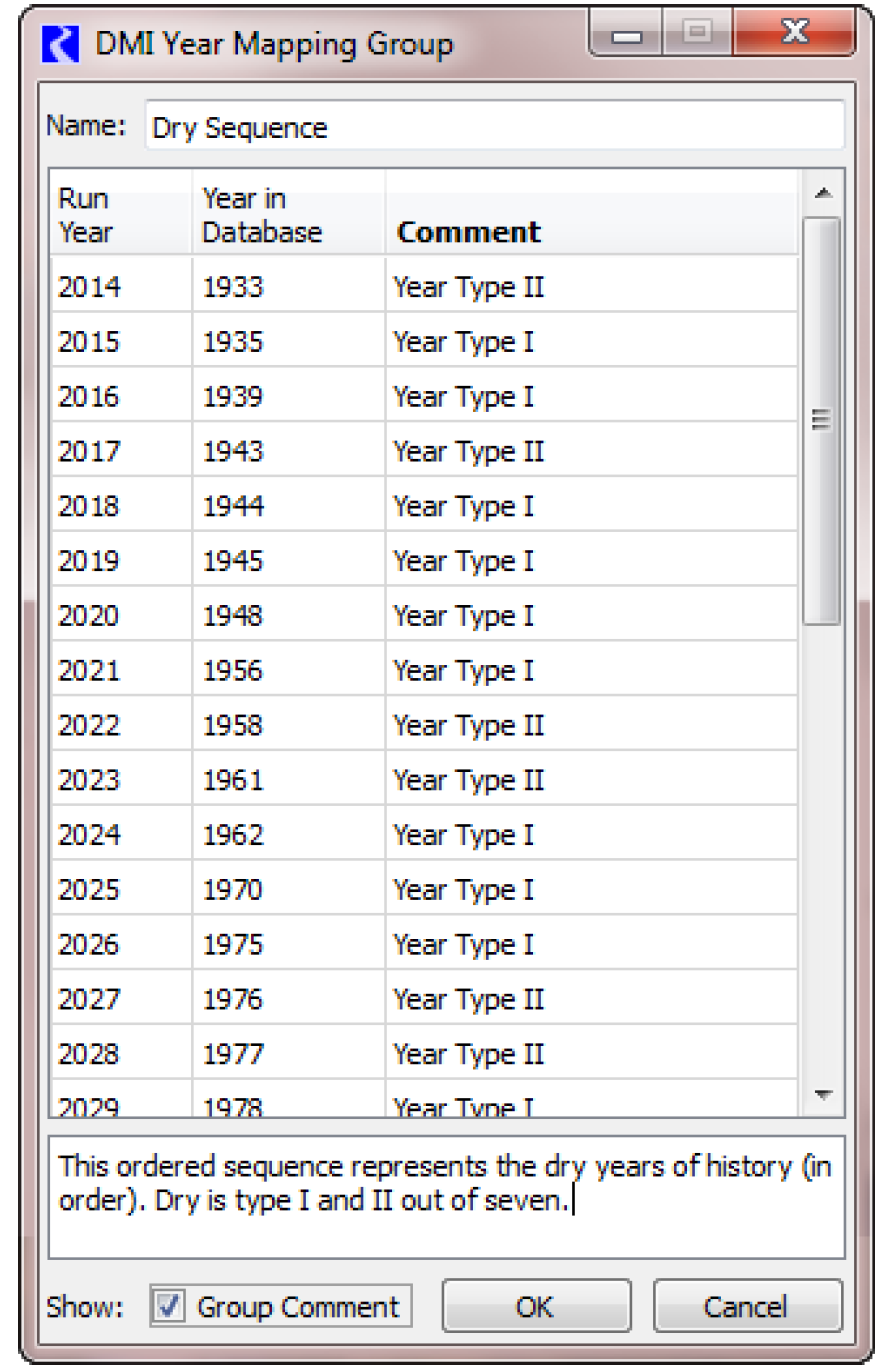Click Comment cell for run year 2022
Image resolution: width=891 pixels, height=1371 pixels.
pos(590,726)
